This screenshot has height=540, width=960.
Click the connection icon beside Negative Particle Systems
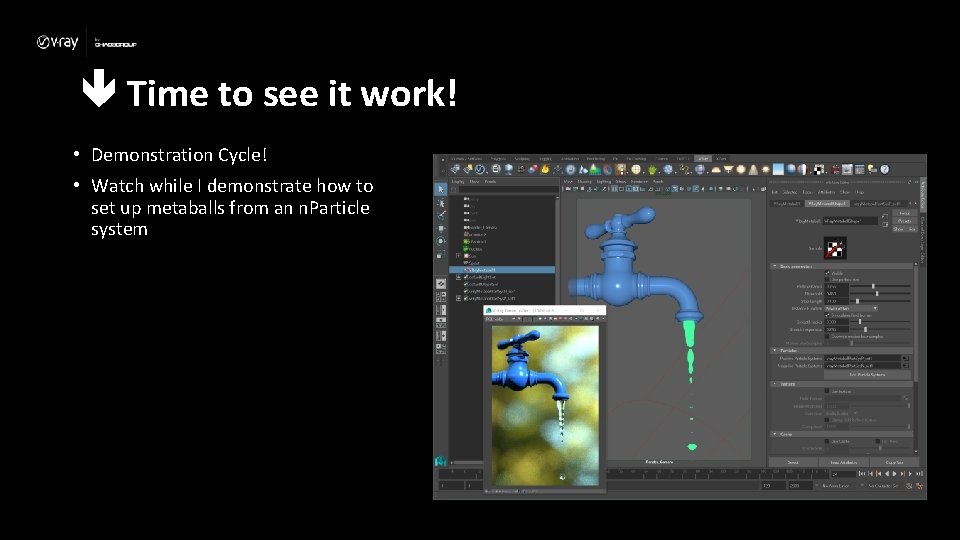point(905,366)
